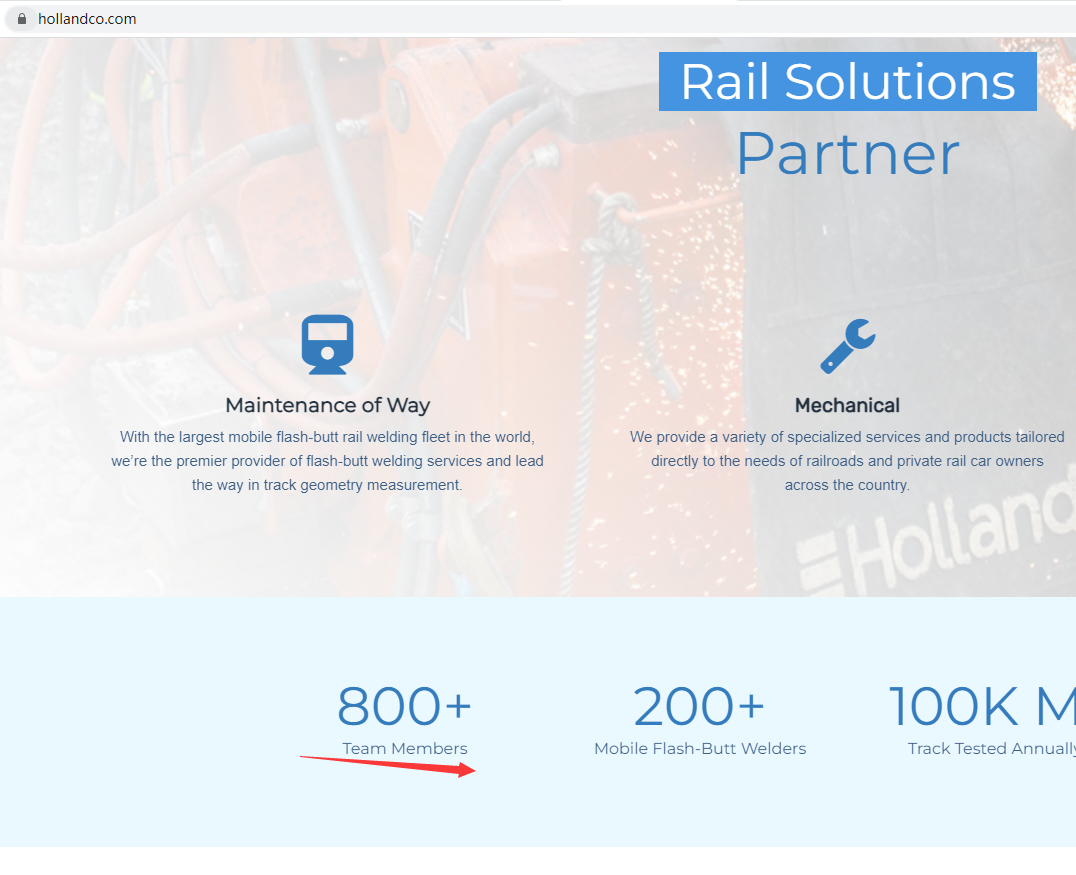
Task: Click the large Partner heading text
Action: click(x=847, y=154)
